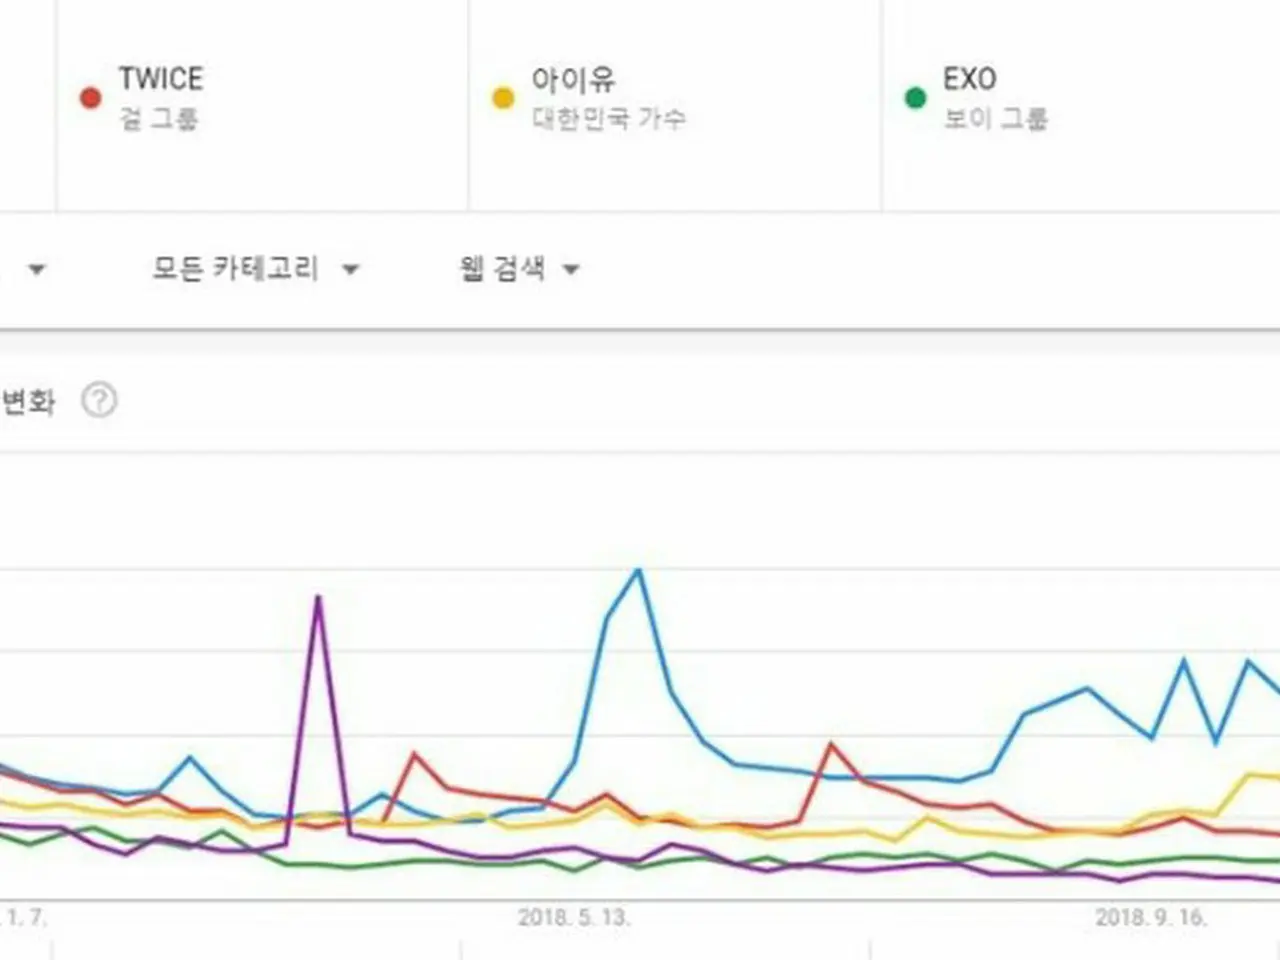Expand the leftmost partially hidden dropdown arrow
The image size is (1280, 960).
[x=37, y=269]
